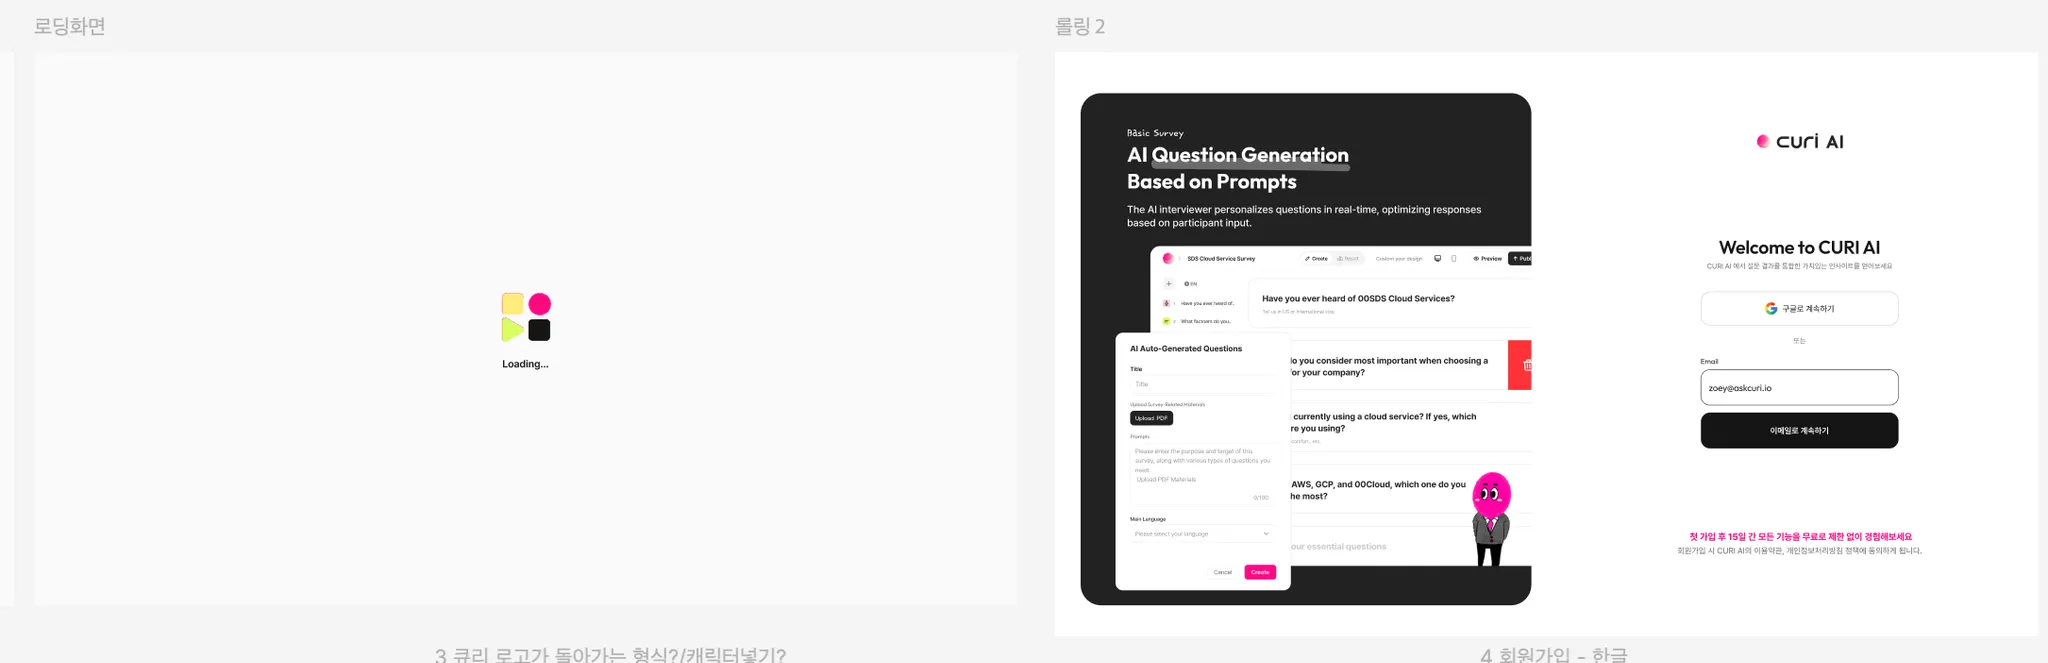The image size is (2048, 663).
Task: Click the Prompts text area
Action: 1202,471
